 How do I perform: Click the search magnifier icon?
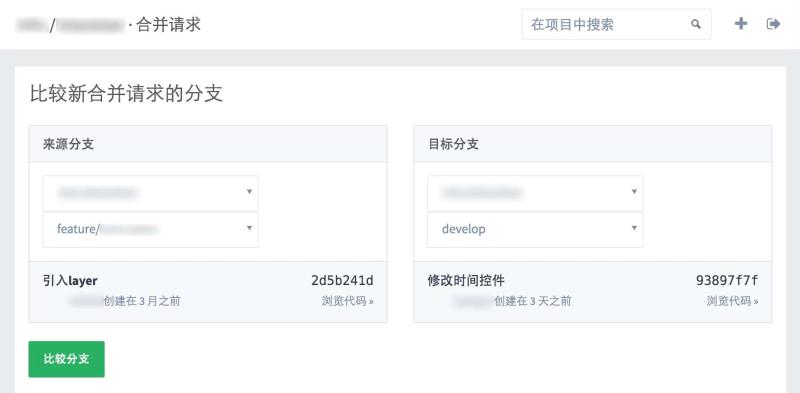696,24
